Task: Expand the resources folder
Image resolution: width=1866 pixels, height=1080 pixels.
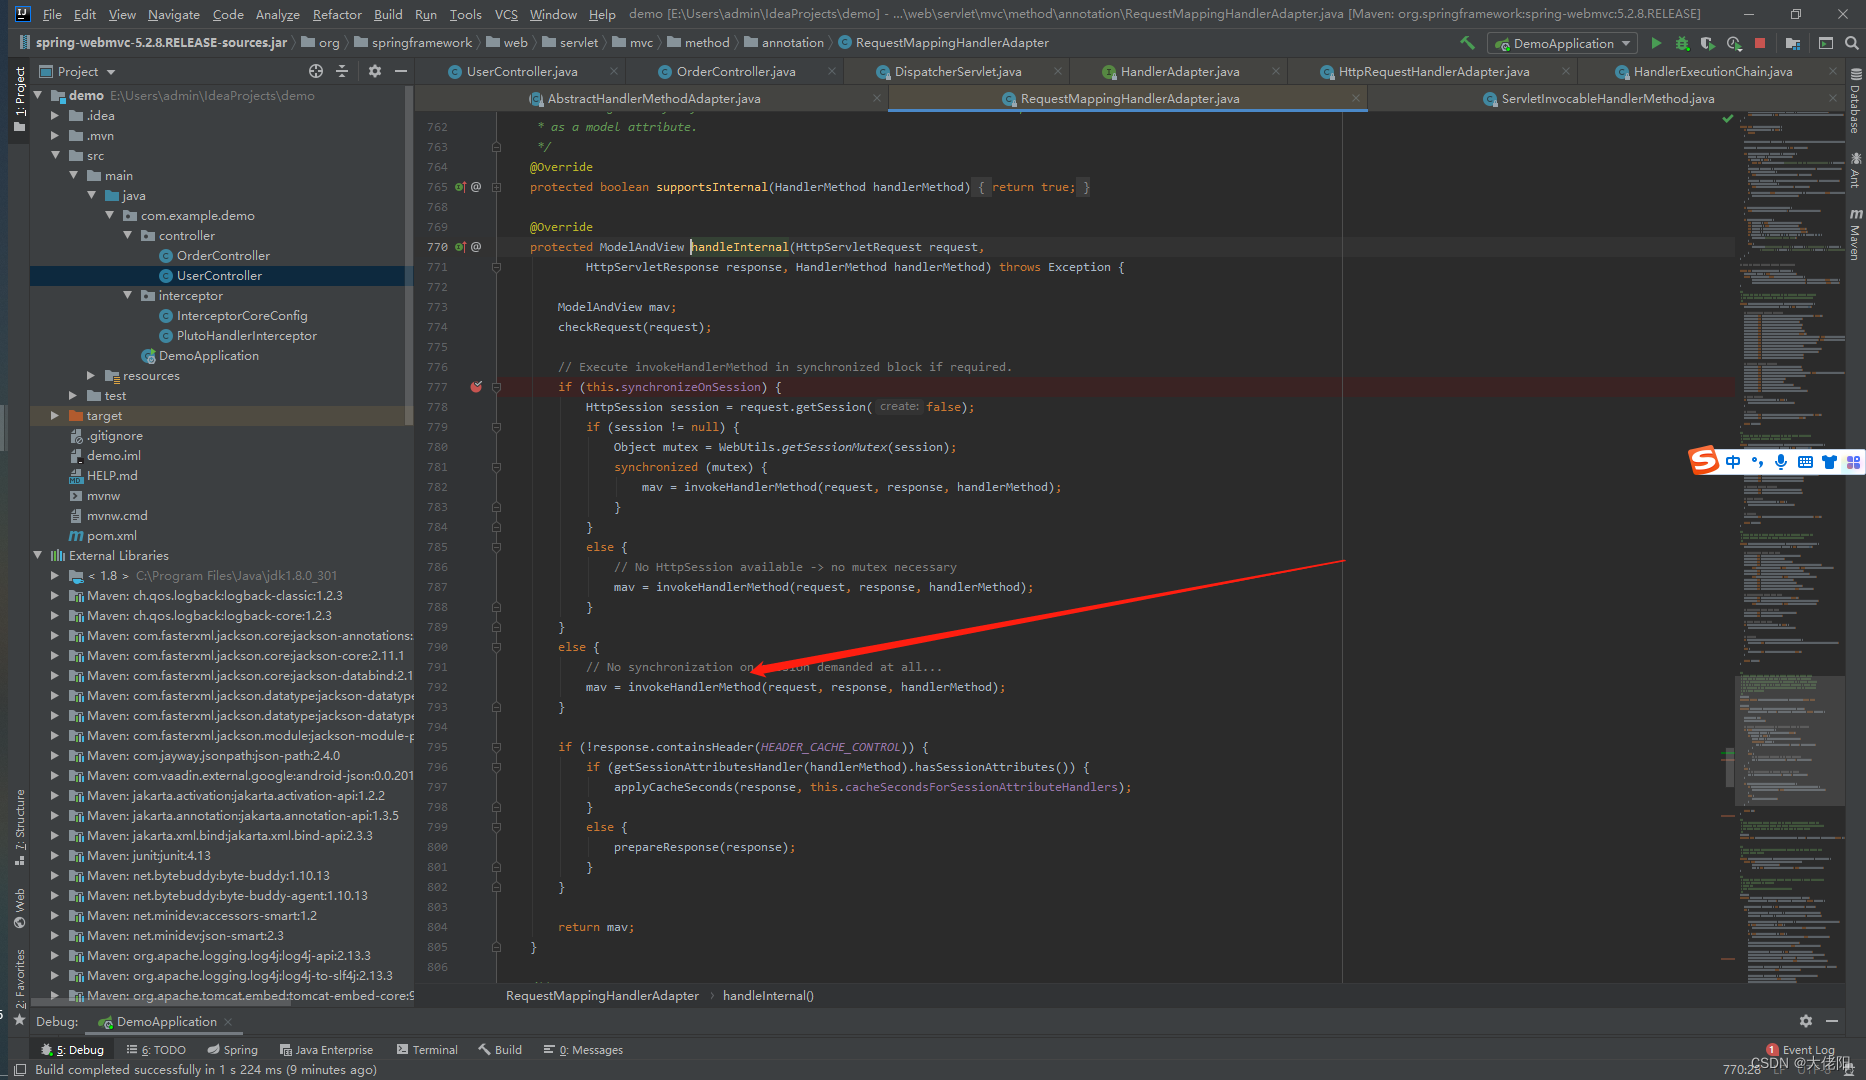Action: coord(92,375)
